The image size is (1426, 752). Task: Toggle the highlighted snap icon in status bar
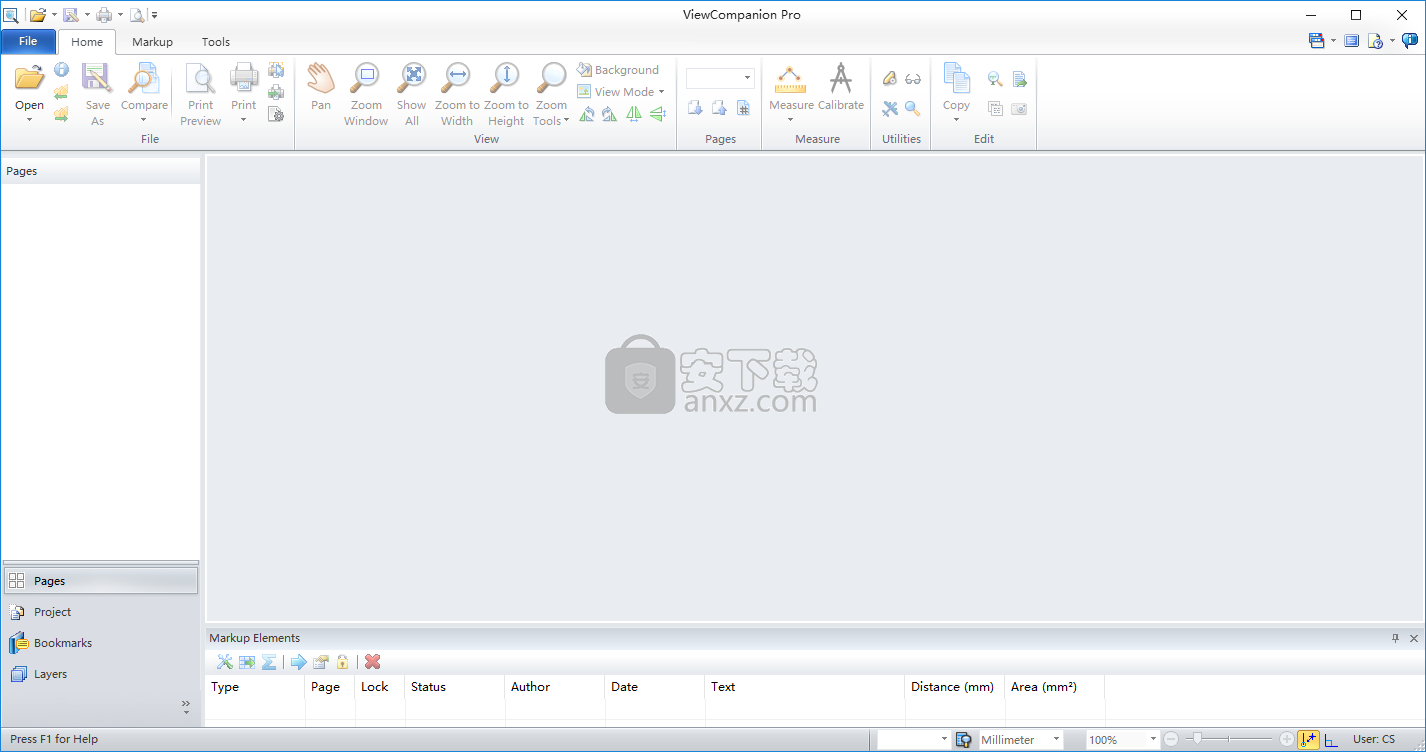coord(1308,739)
